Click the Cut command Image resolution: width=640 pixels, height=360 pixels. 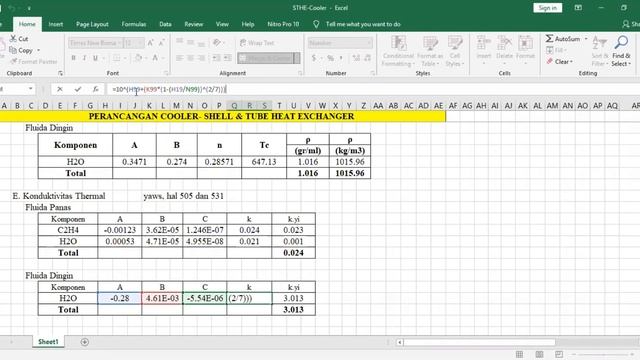coord(19,39)
